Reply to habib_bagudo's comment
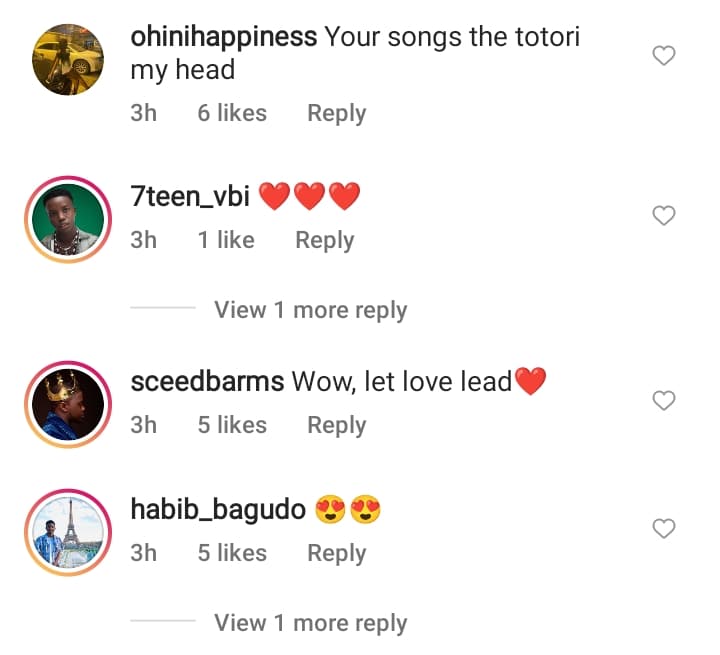 pos(336,553)
